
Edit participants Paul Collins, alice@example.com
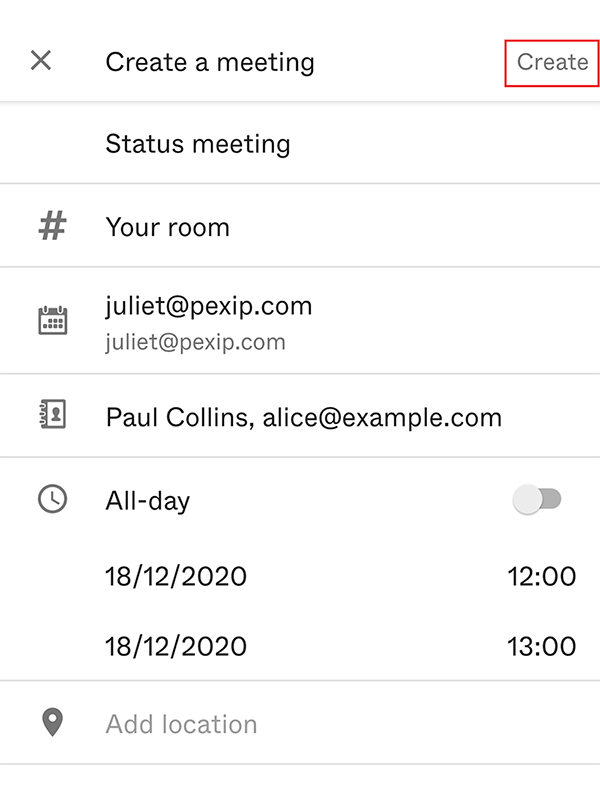click(303, 417)
